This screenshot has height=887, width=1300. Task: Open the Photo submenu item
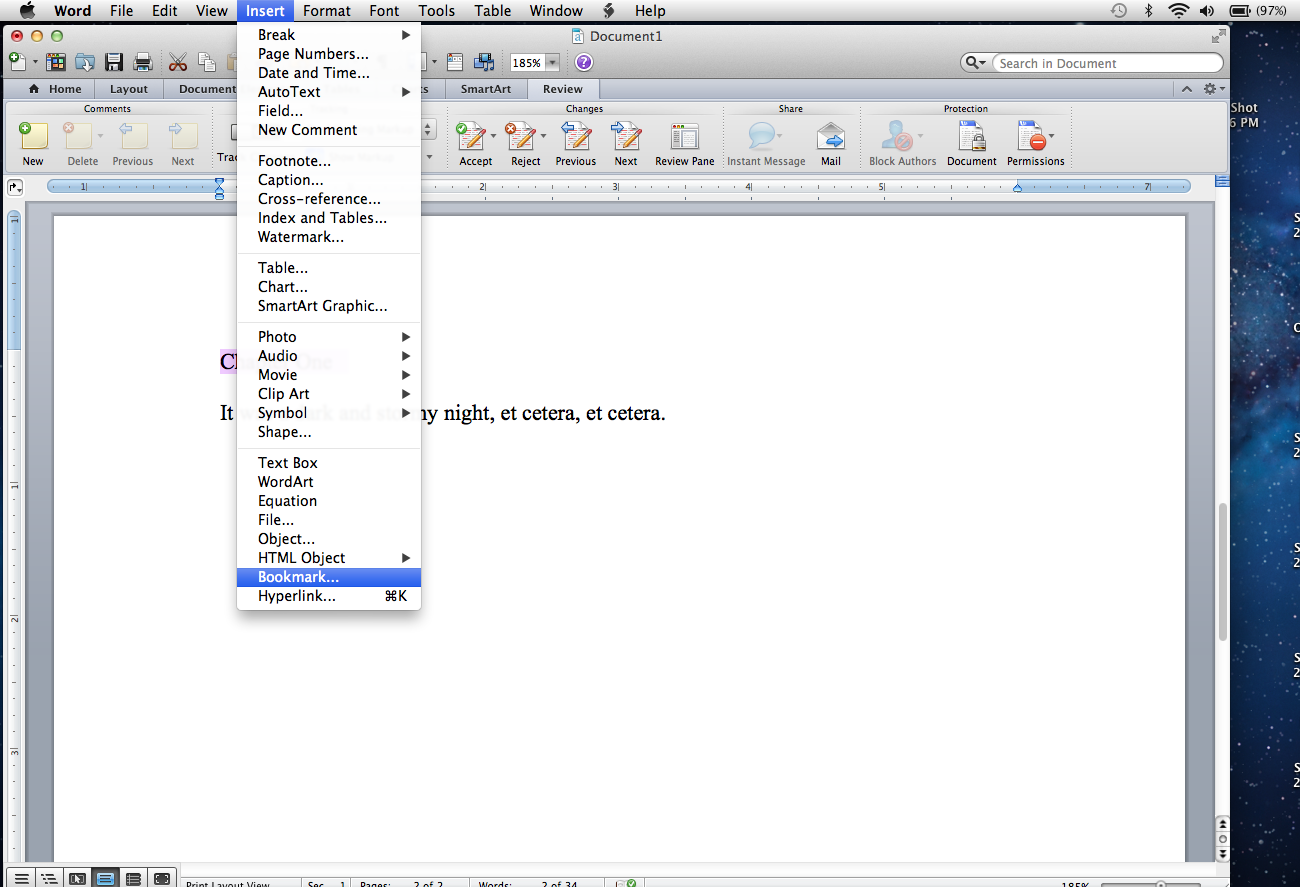(x=329, y=337)
